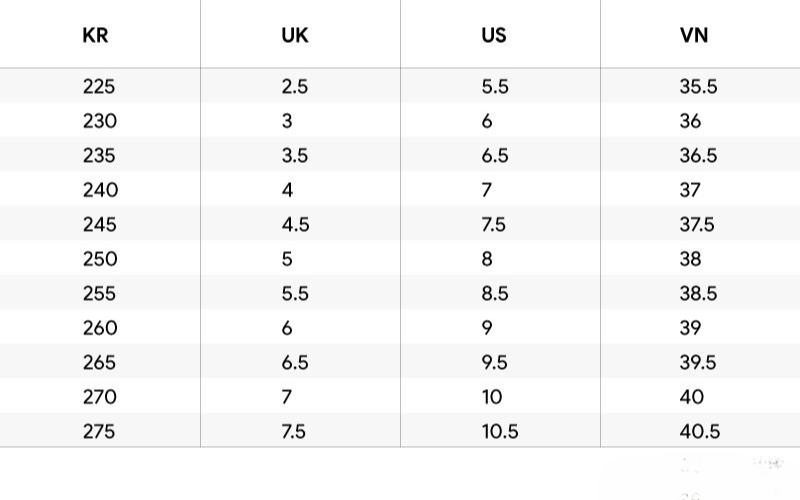Click the US column header

(494, 35)
